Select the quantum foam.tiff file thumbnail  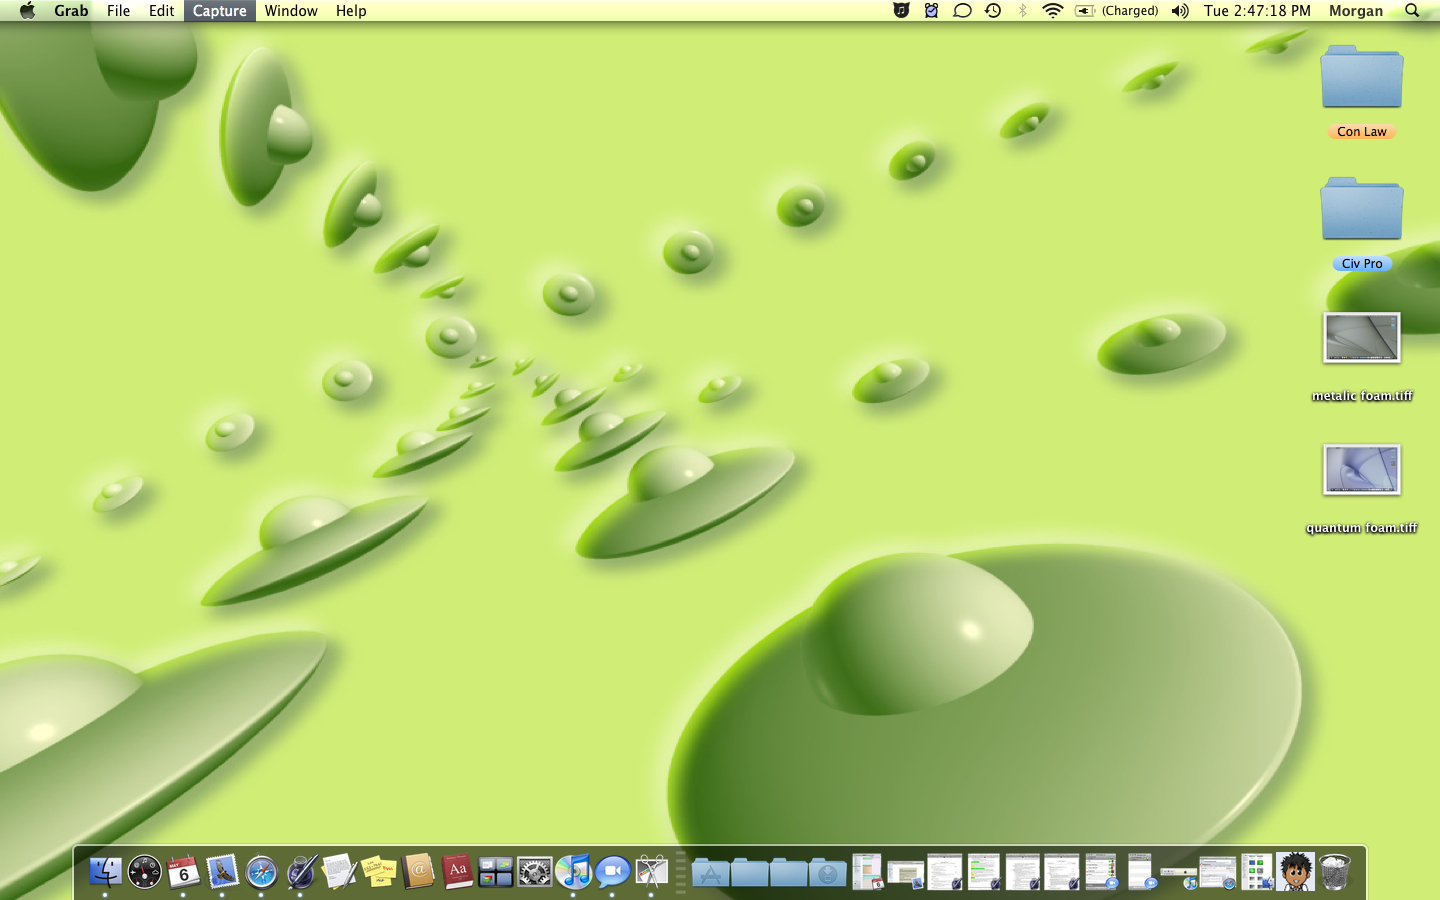pyautogui.click(x=1362, y=469)
